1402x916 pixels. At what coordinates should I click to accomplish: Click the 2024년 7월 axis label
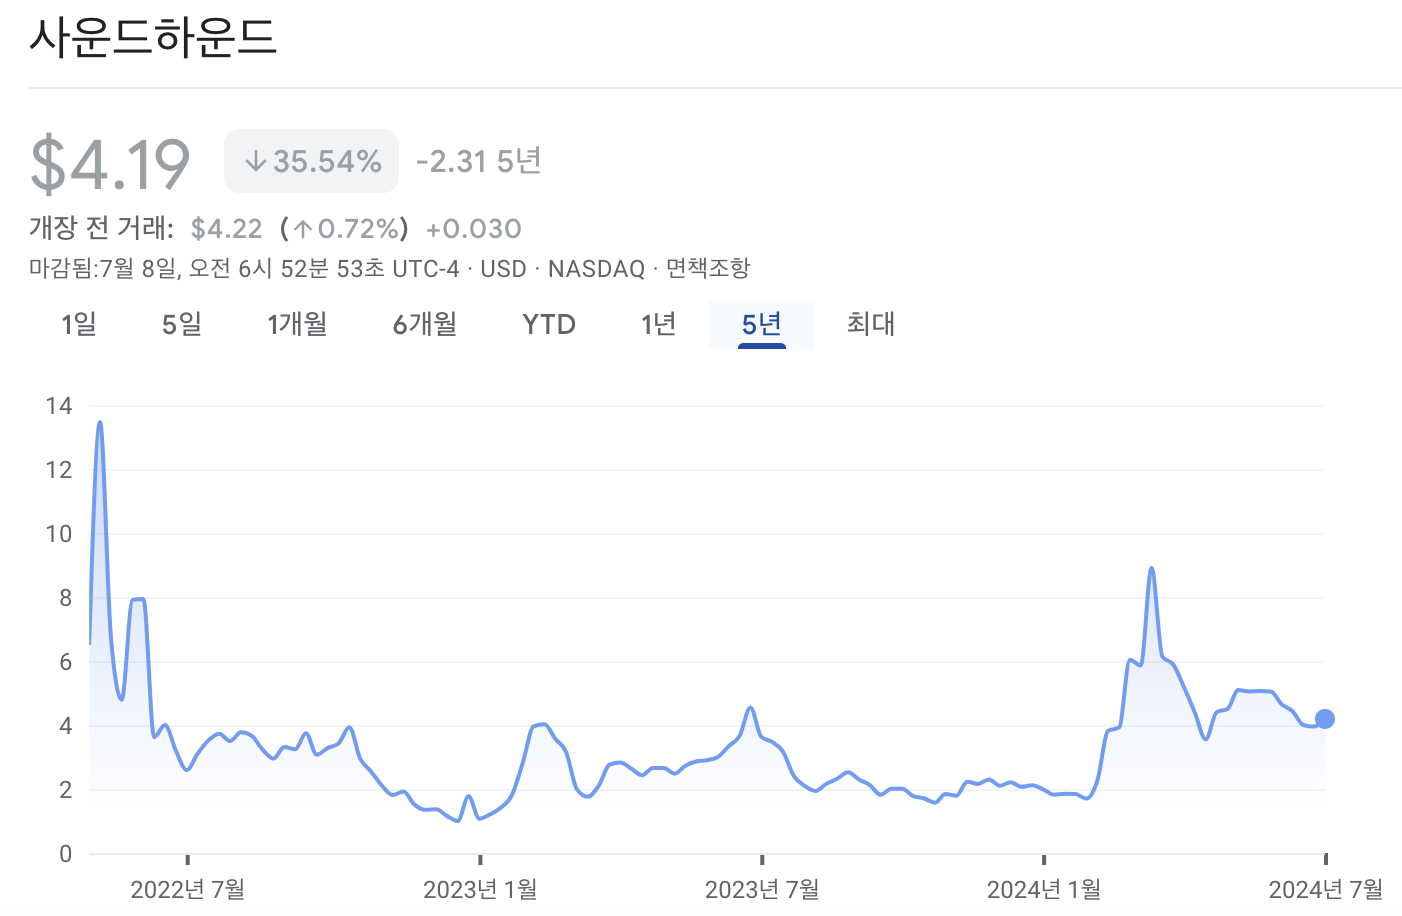pos(1325,888)
